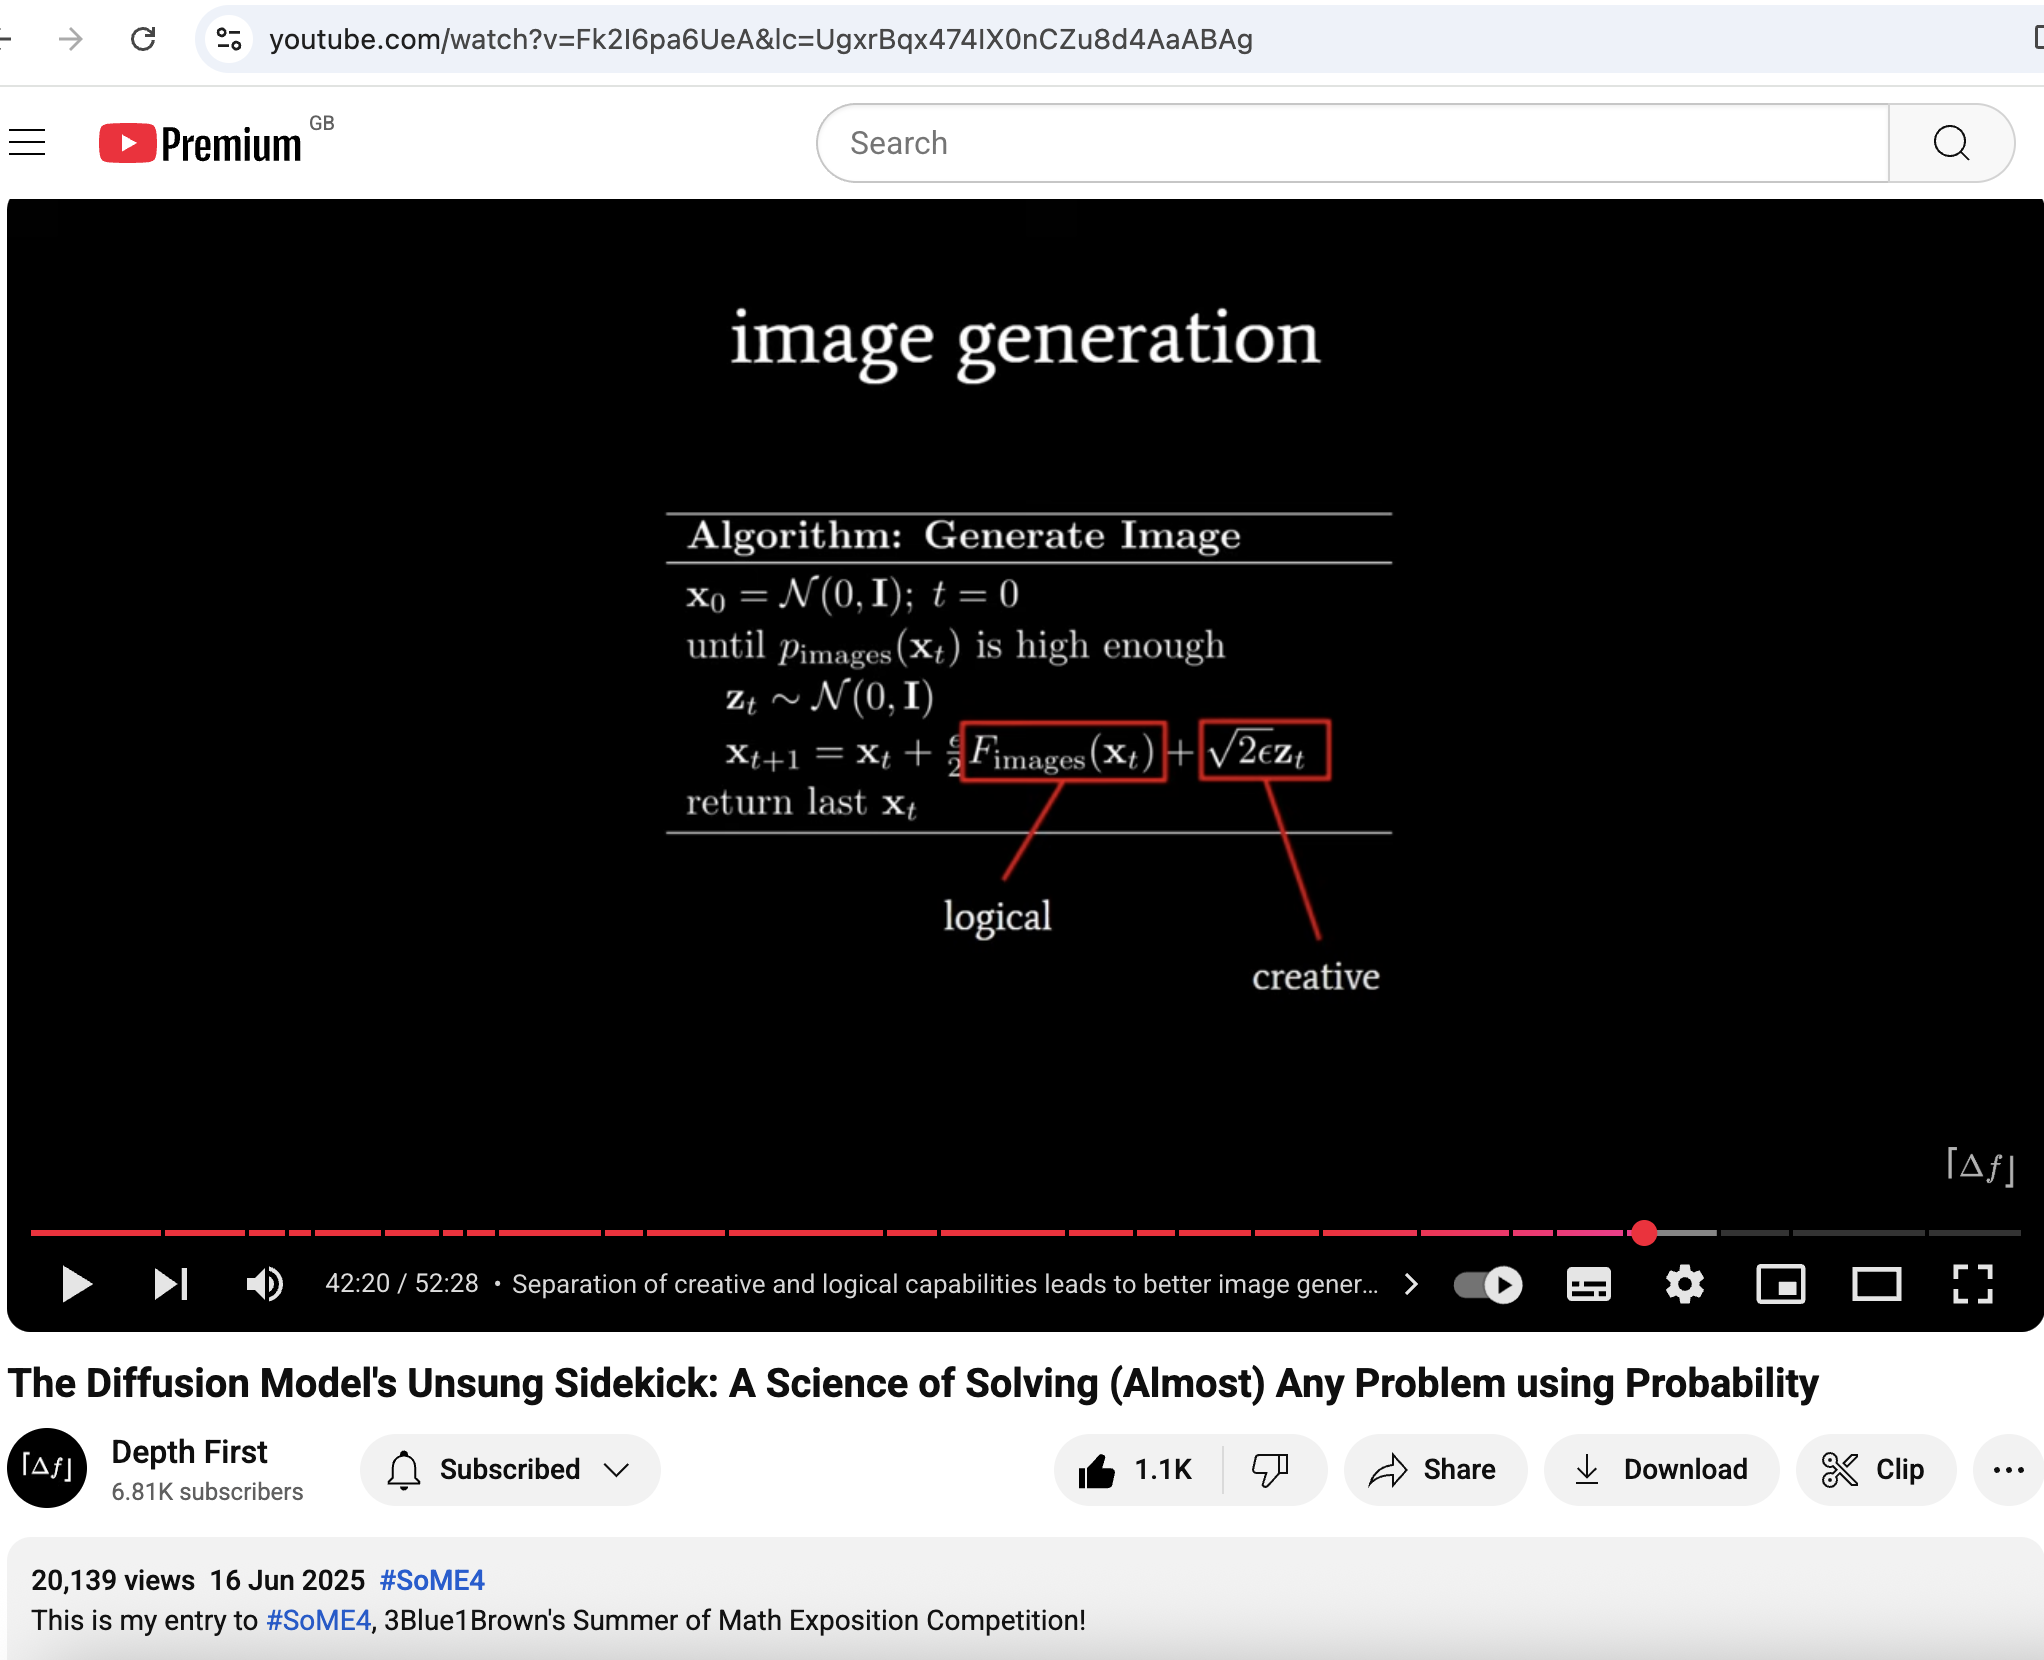Mute the video volume
This screenshot has height=1660, width=2044.
click(265, 1284)
